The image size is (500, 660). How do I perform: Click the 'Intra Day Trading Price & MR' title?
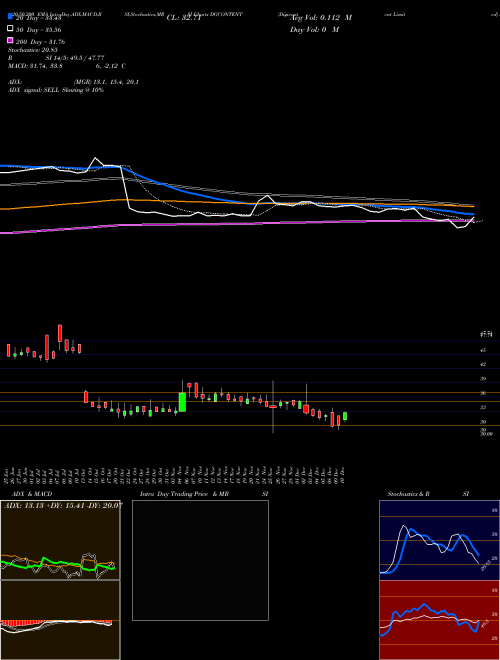(184, 494)
